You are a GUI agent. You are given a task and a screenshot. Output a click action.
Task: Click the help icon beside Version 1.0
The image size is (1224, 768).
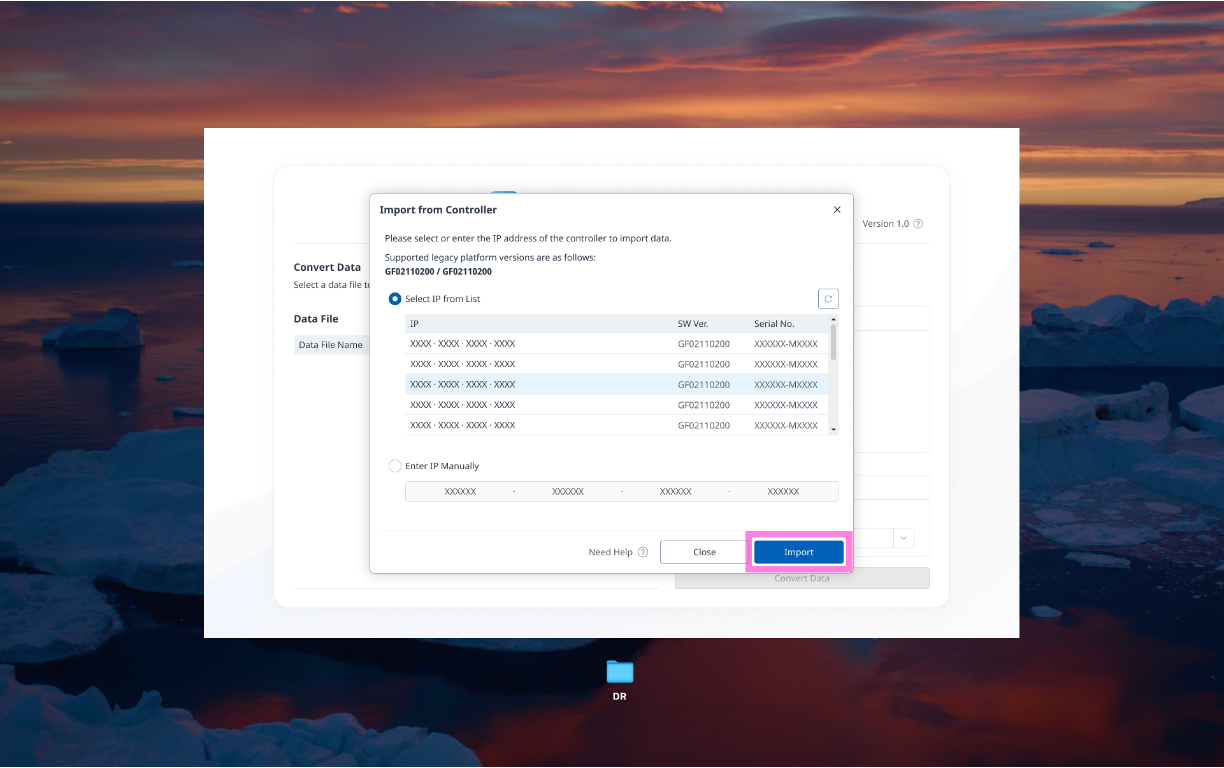coord(918,224)
